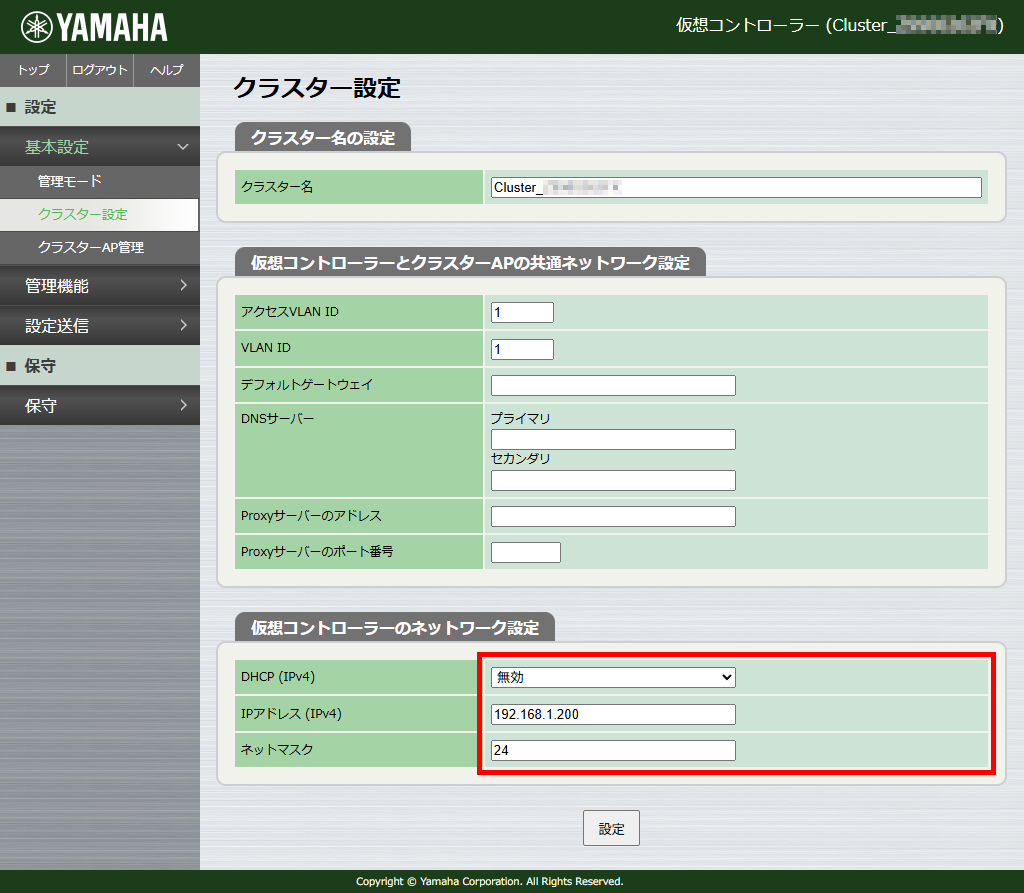Open the トップ tab
Image resolution: width=1024 pixels, height=893 pixels.
[33, 70]
